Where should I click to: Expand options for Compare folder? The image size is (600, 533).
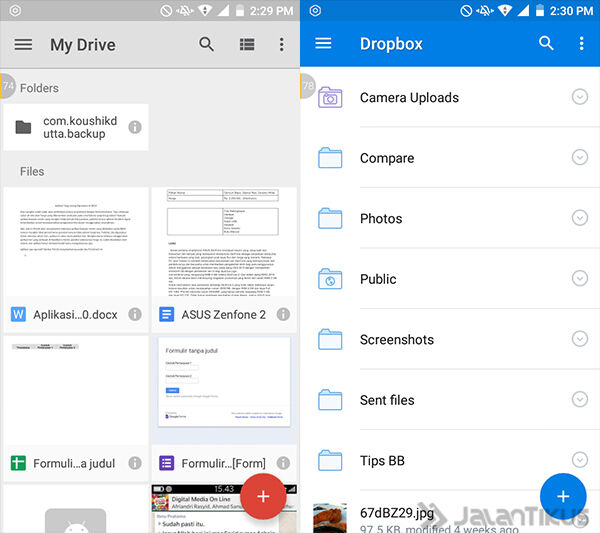pos(580,157)
